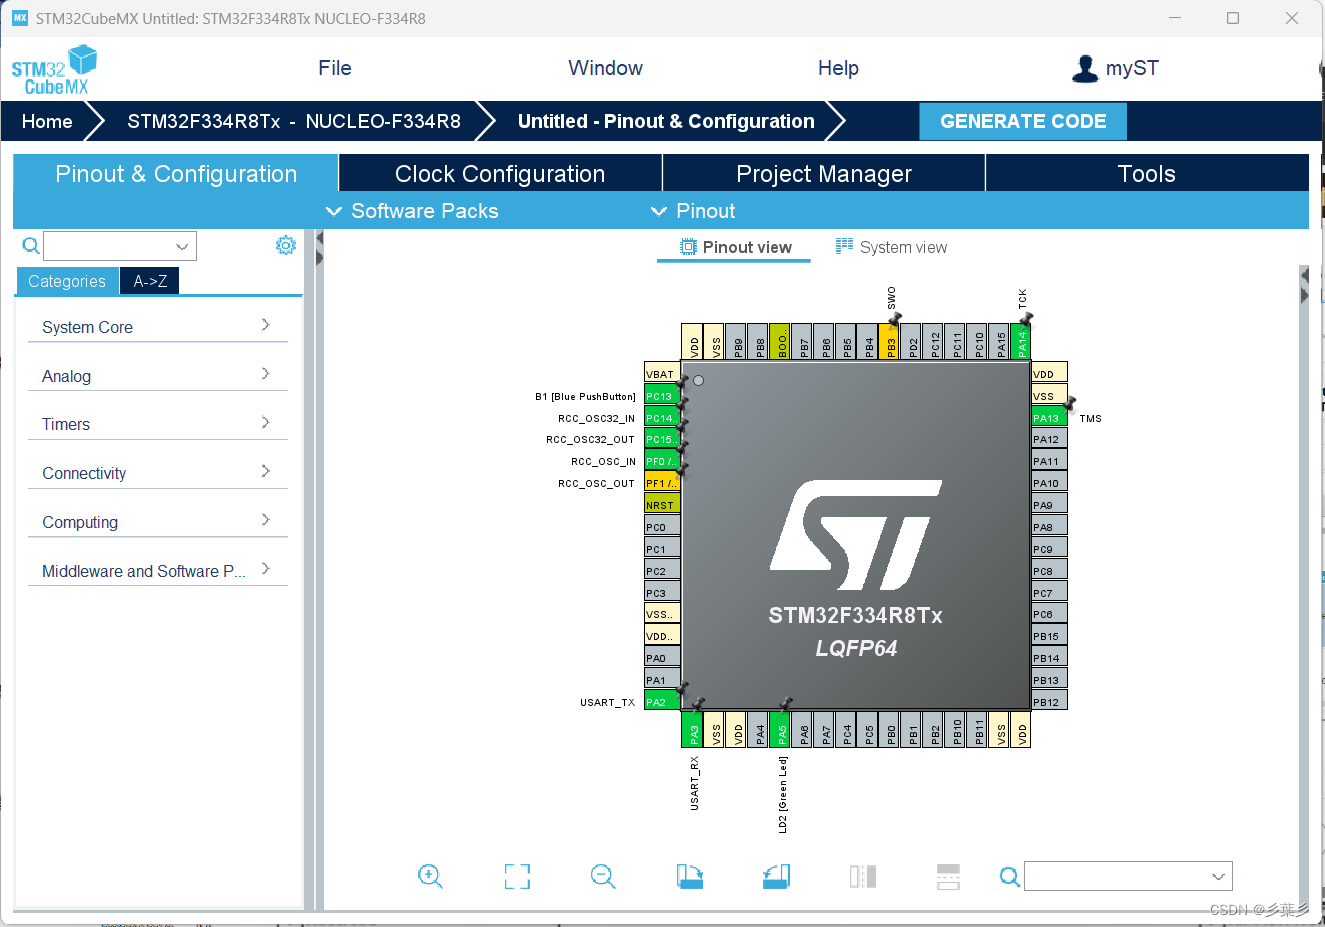
Task: Expand the Analog category
Action: coord(157,375)
